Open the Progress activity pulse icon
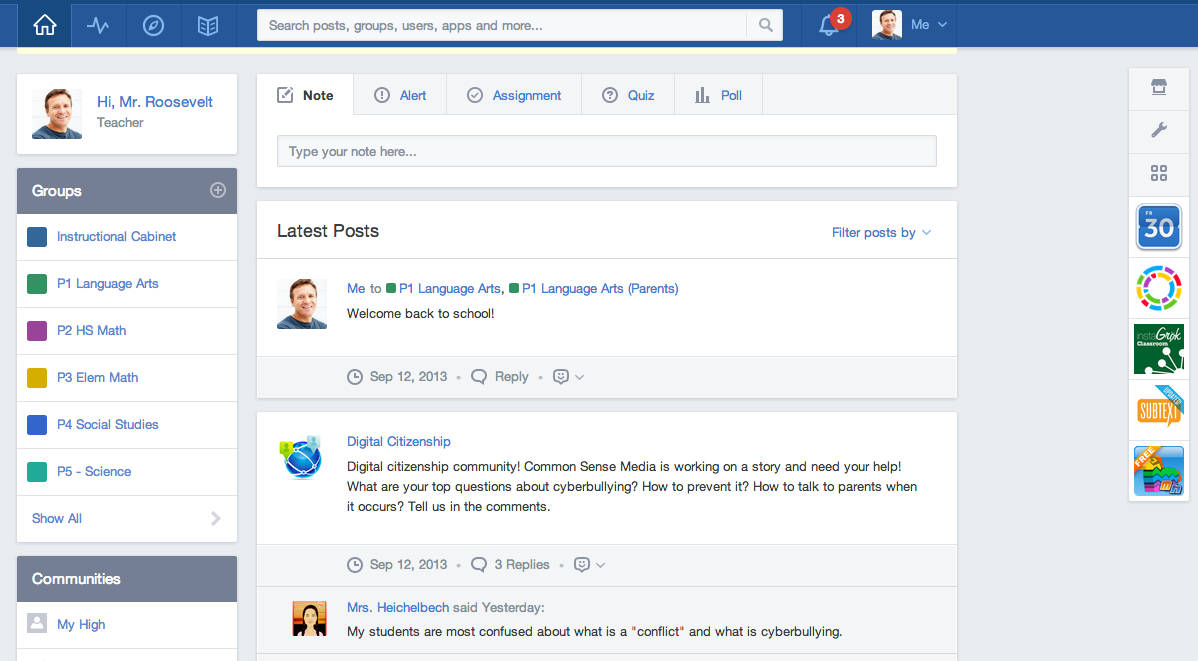Viewport: 1198px width, 661px height. [x=98, y=25]
